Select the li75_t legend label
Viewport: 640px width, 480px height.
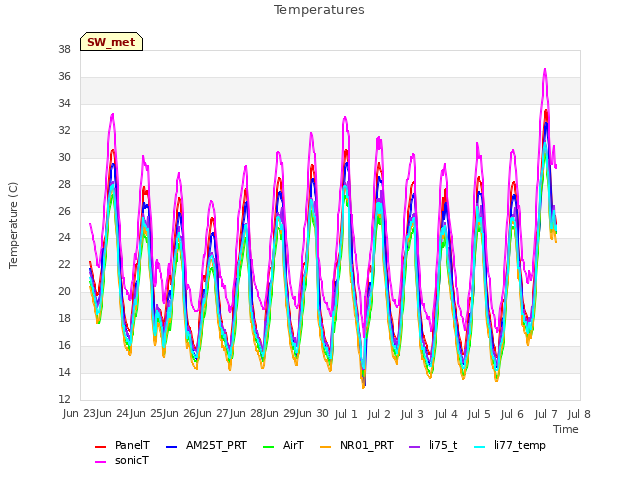point(443,445)
